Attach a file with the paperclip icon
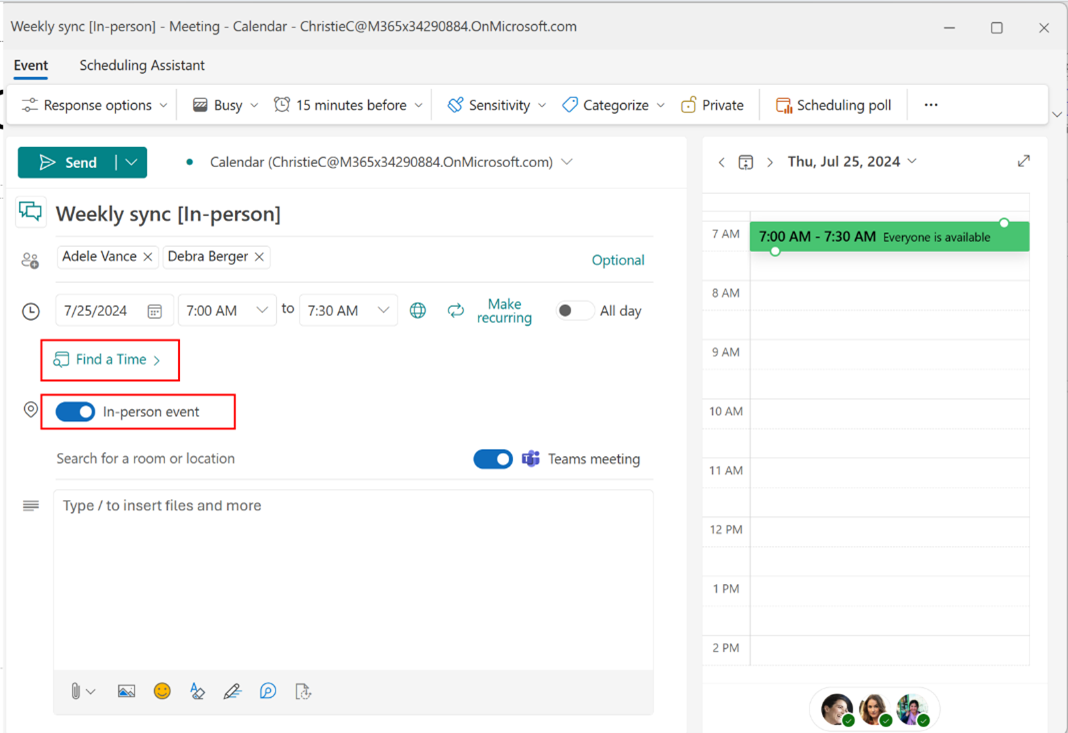The image size is (1068, 733). tap(77, 691)
